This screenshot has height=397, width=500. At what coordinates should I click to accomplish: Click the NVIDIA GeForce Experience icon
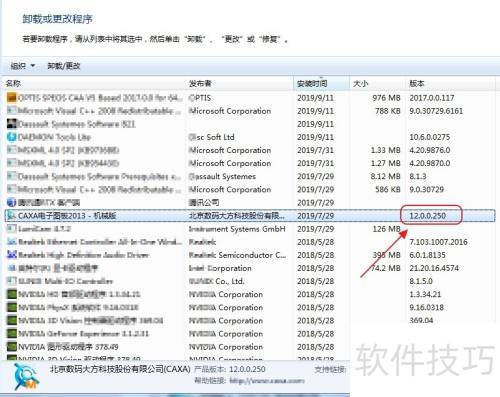pos(12,334)
